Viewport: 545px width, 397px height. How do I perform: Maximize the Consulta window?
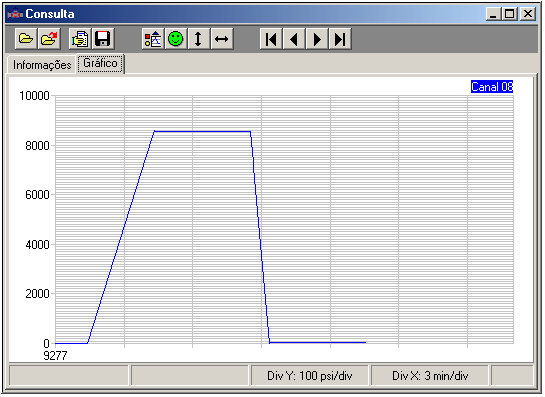510,14
